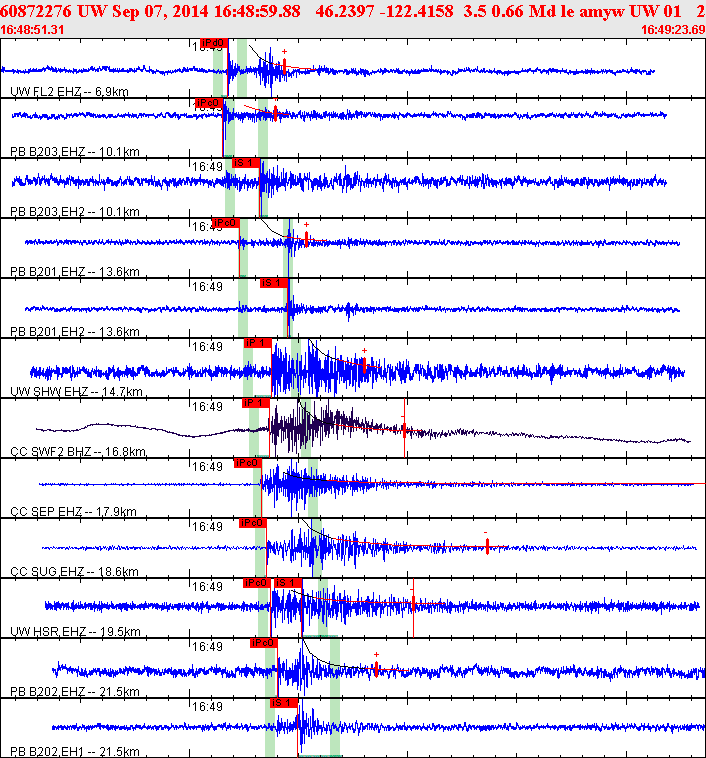Click station label UW FL2 EHZ -- 6.9km
This screenshot has width=706, height=758.
[69, 91]
